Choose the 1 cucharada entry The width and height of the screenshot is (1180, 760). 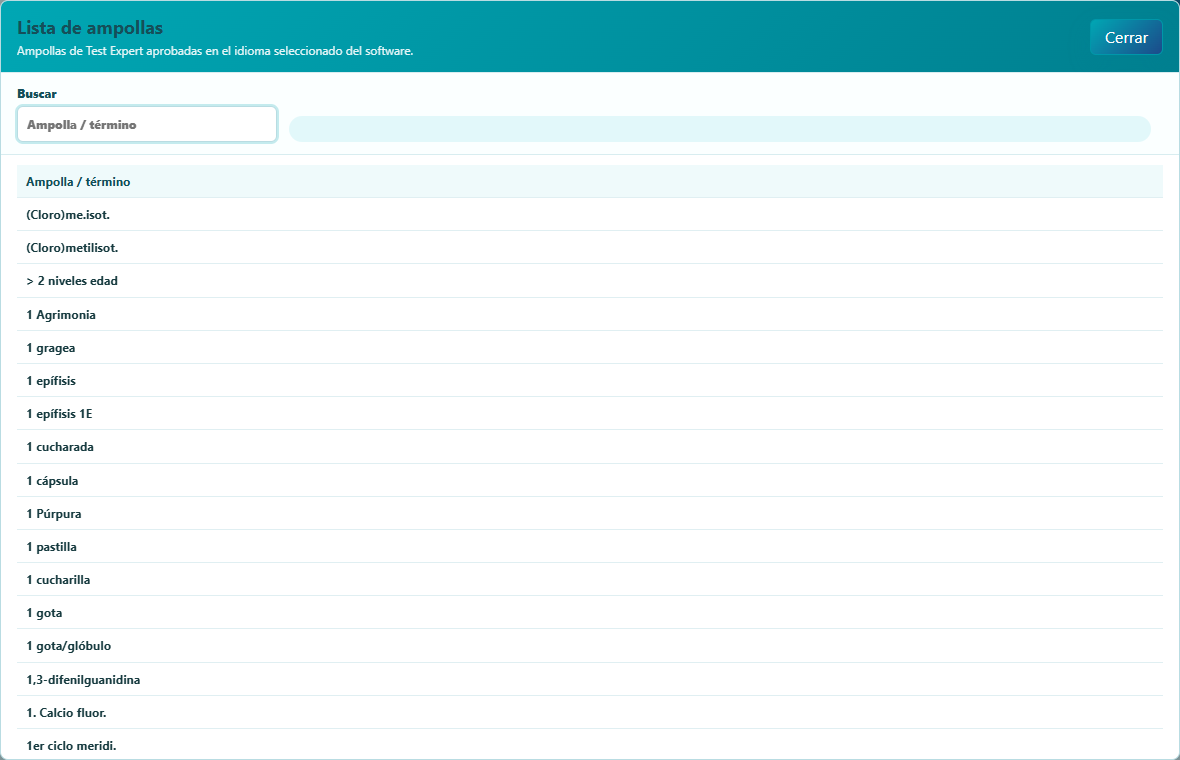(x=589, y=447)
